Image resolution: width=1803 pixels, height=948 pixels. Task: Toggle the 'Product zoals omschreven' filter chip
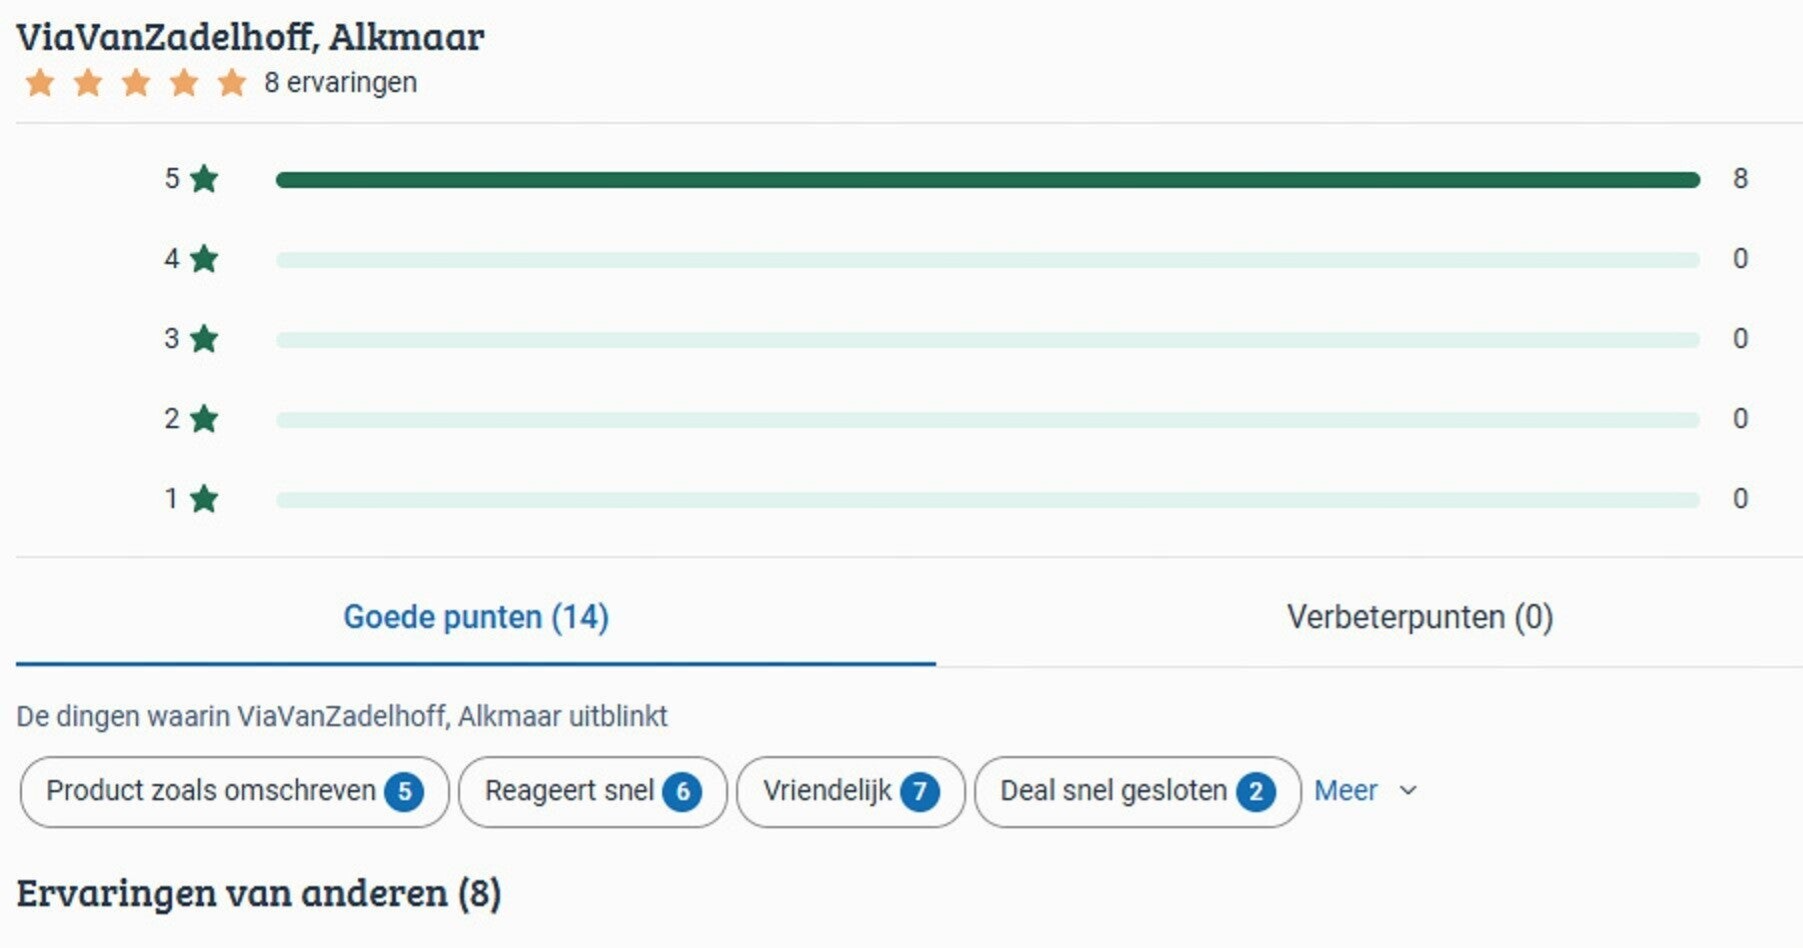[x=234, y=792]
